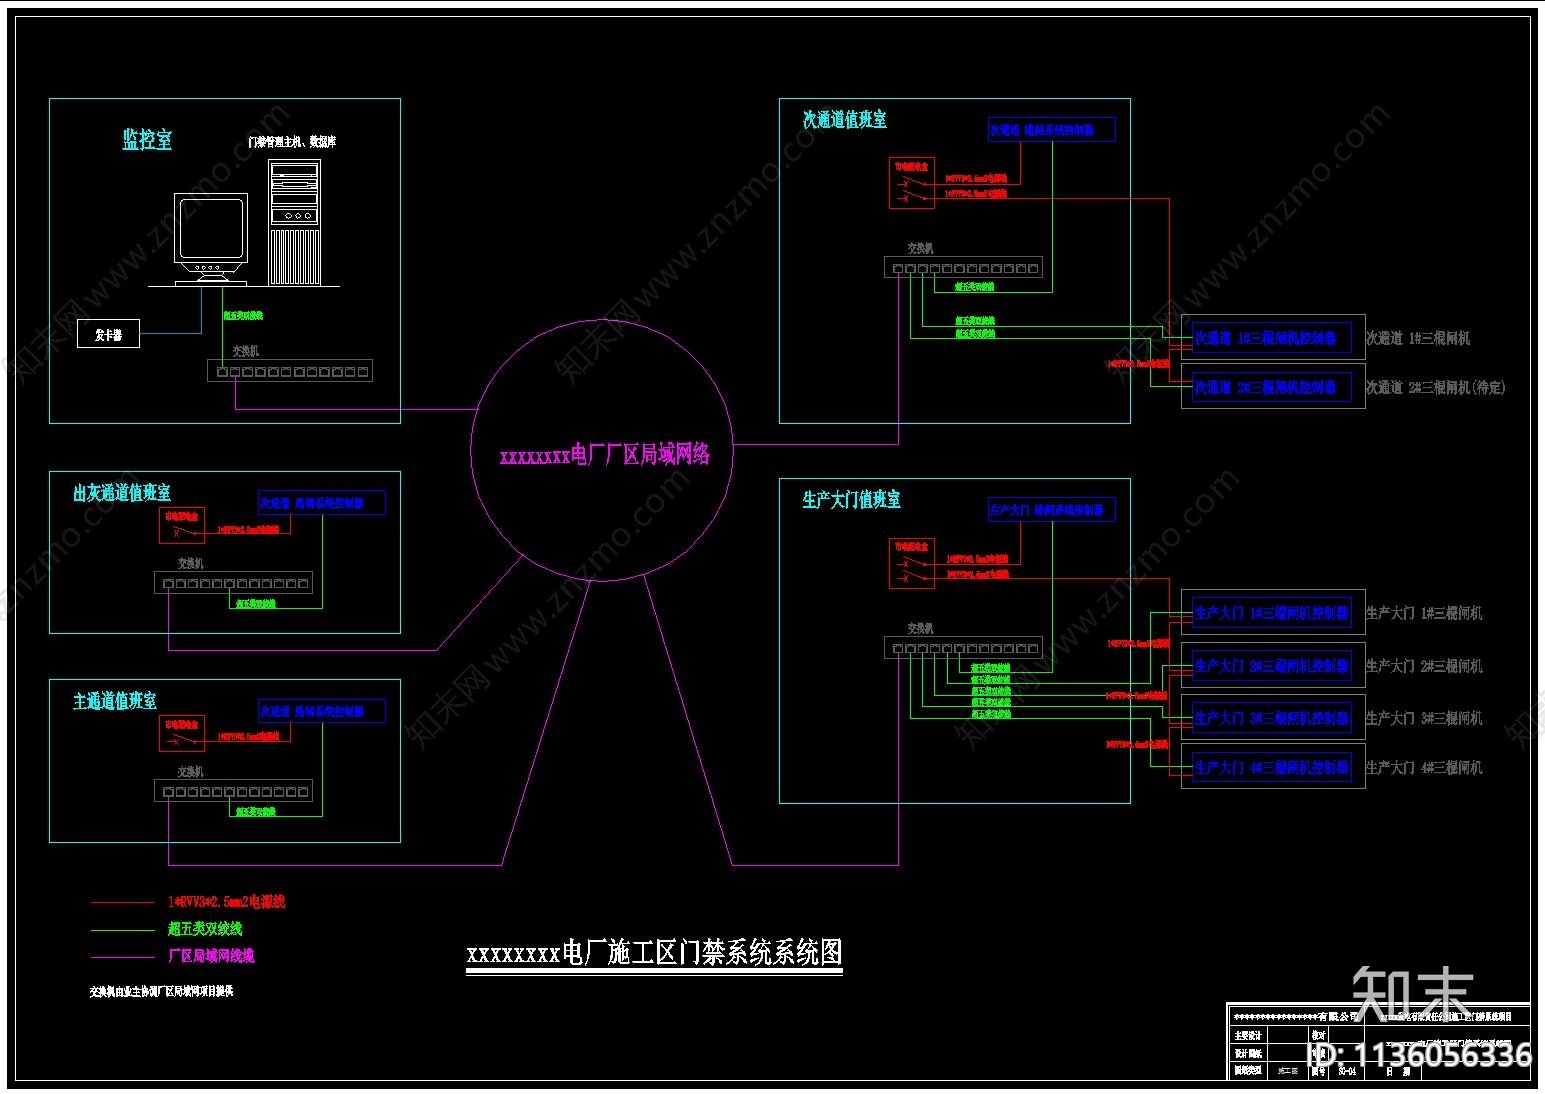Click the blue system controller box in 生产大门值班室
Image resolution: width=1545 pixels, height=1094 pixels.
coord(1051,510)
